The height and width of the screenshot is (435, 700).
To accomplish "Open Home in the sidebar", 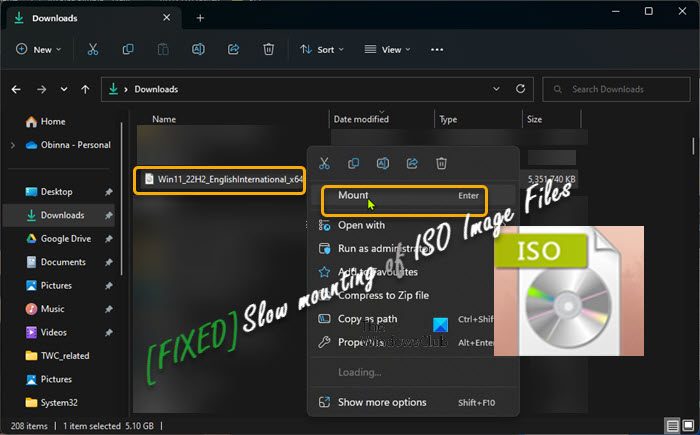I will (53, 121).
